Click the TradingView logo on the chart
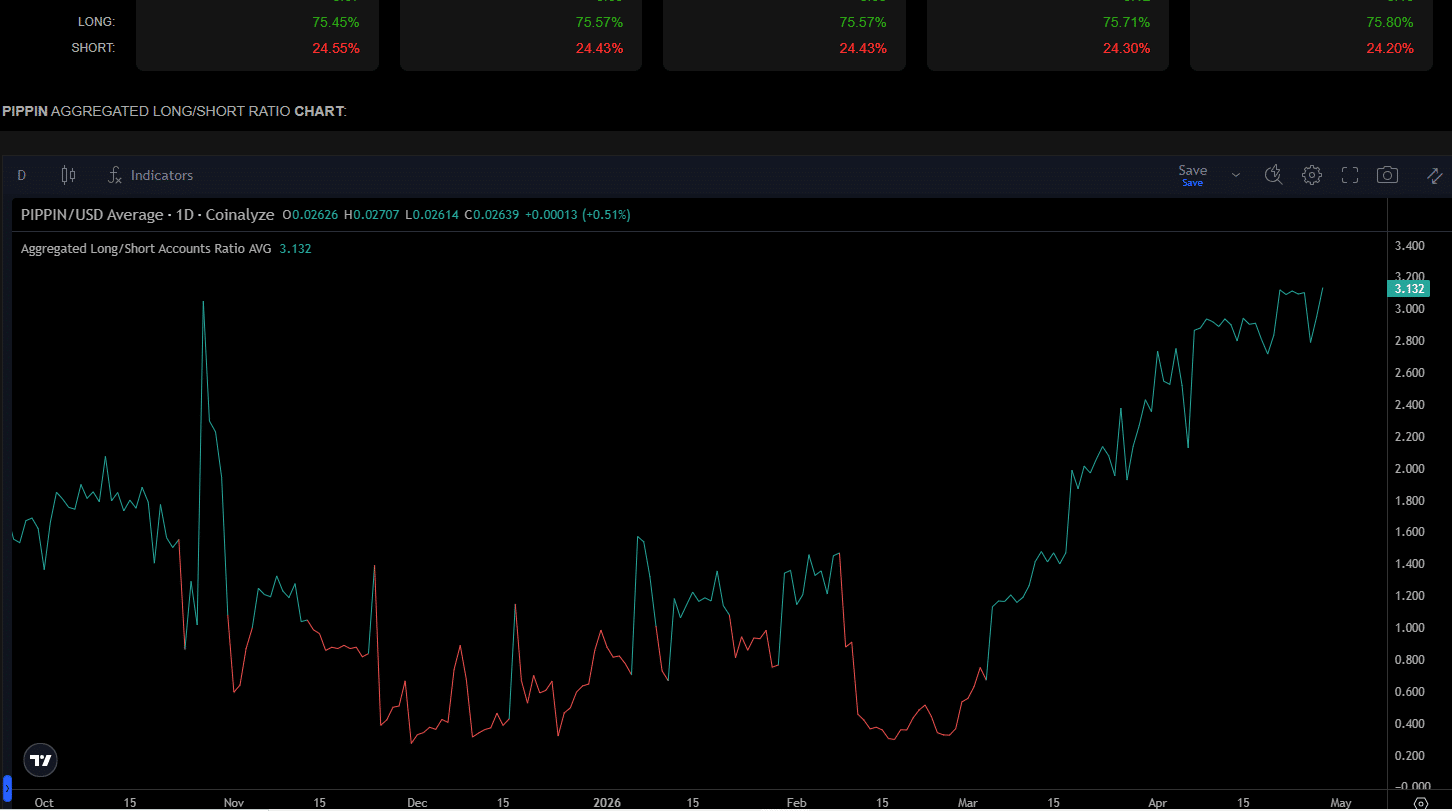The image size is (1452, 811). pyautogui.click(x=40, y=760)
